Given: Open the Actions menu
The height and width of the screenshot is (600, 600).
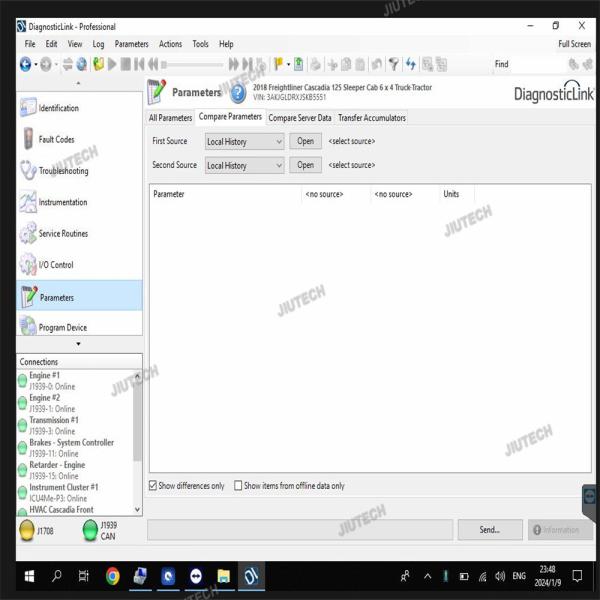Looking at the screenshot, I should [170, 44].
